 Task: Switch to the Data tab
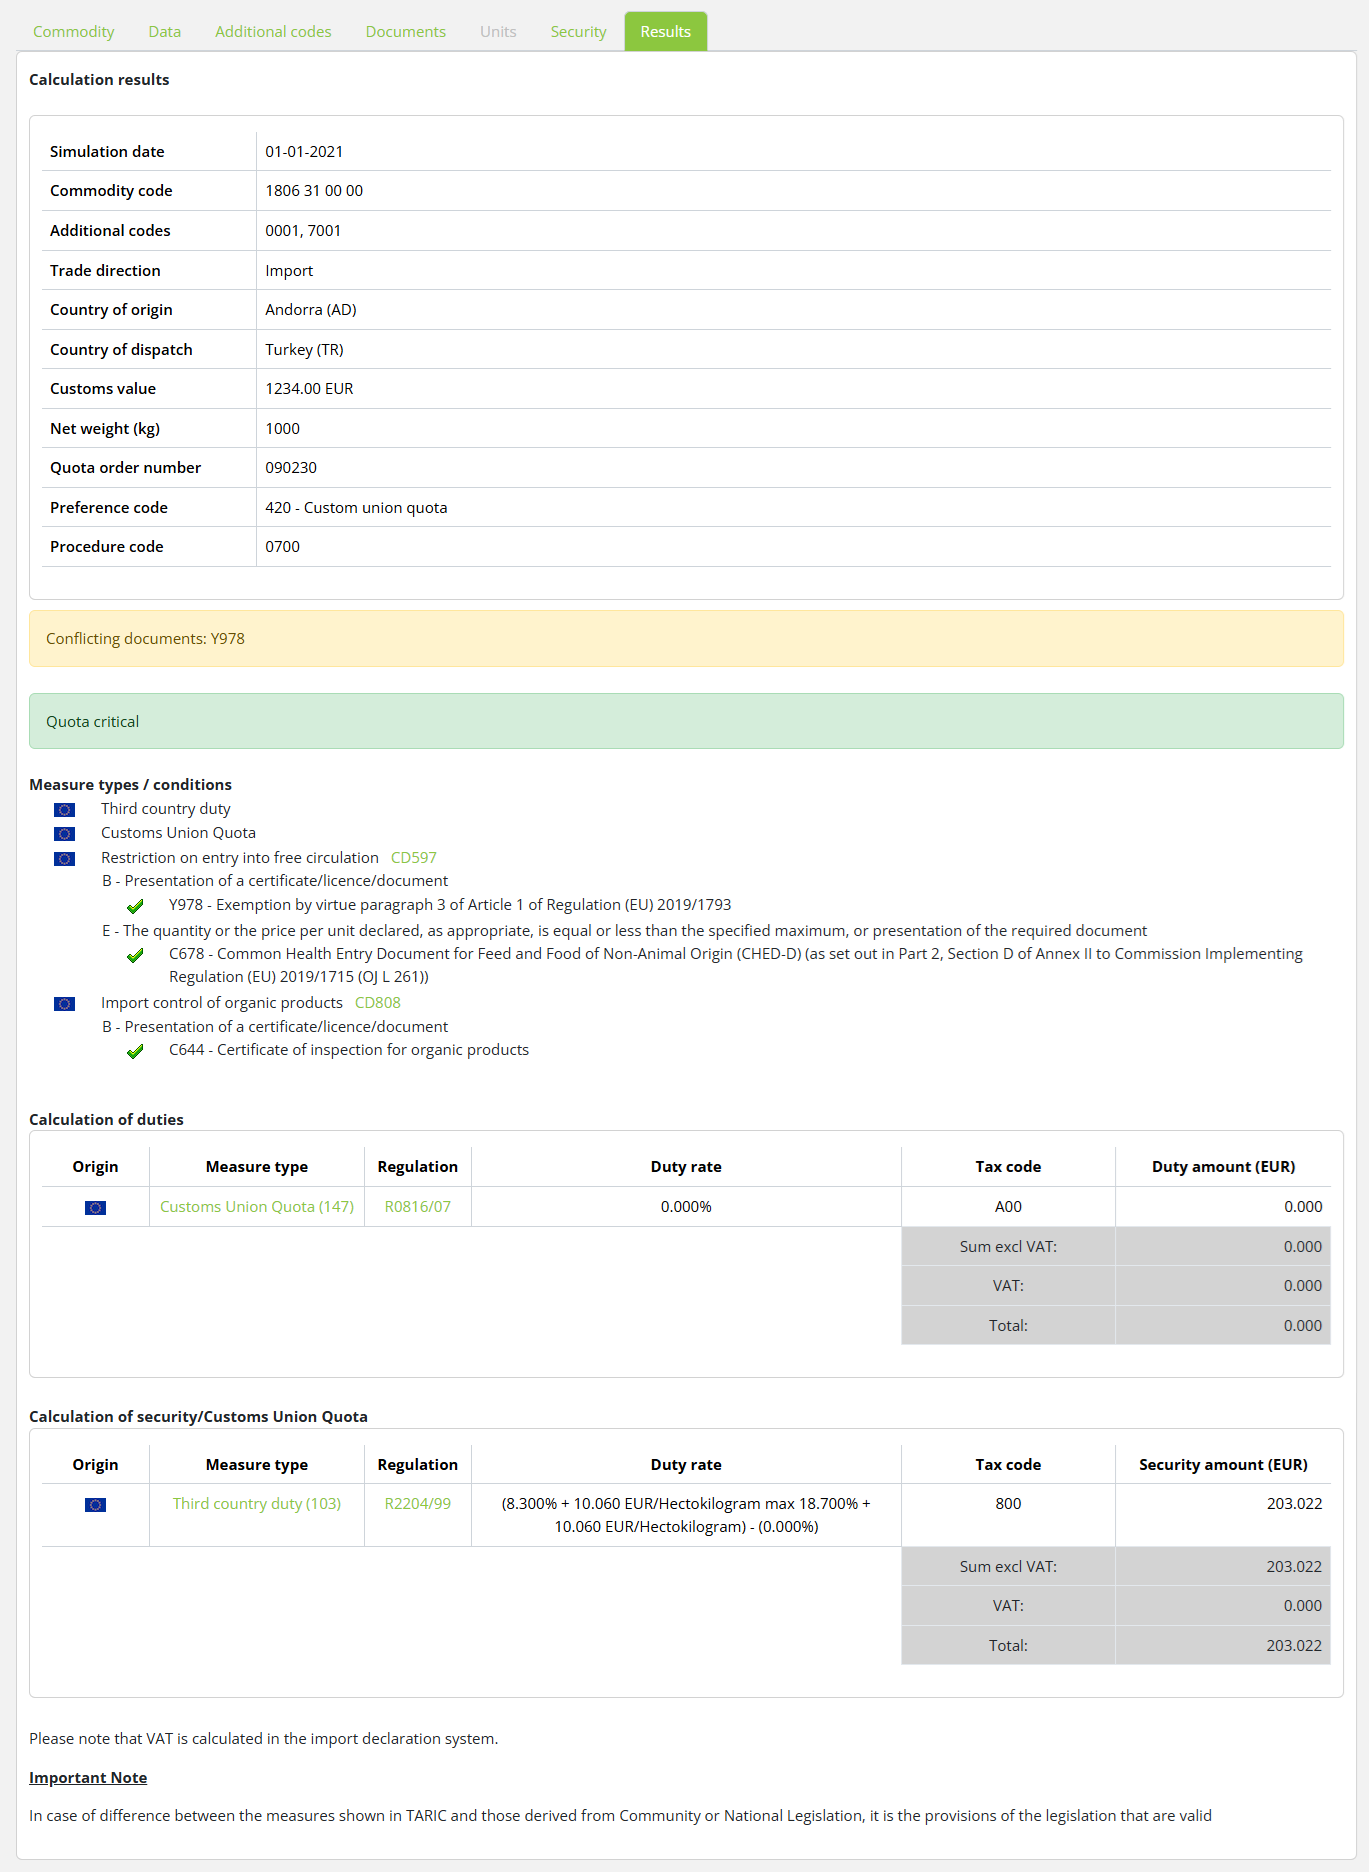(x=165, y=32)
